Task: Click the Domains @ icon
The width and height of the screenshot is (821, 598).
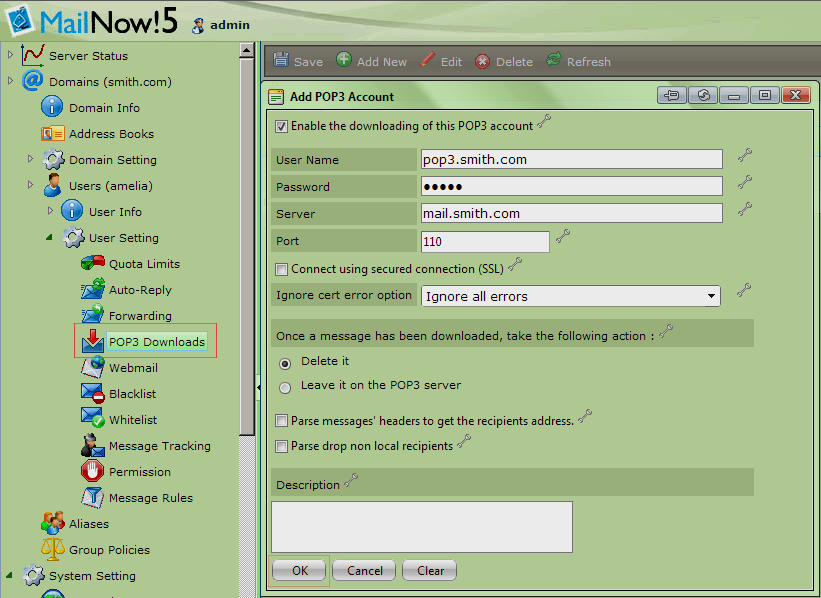Action: tap(32, 81)
